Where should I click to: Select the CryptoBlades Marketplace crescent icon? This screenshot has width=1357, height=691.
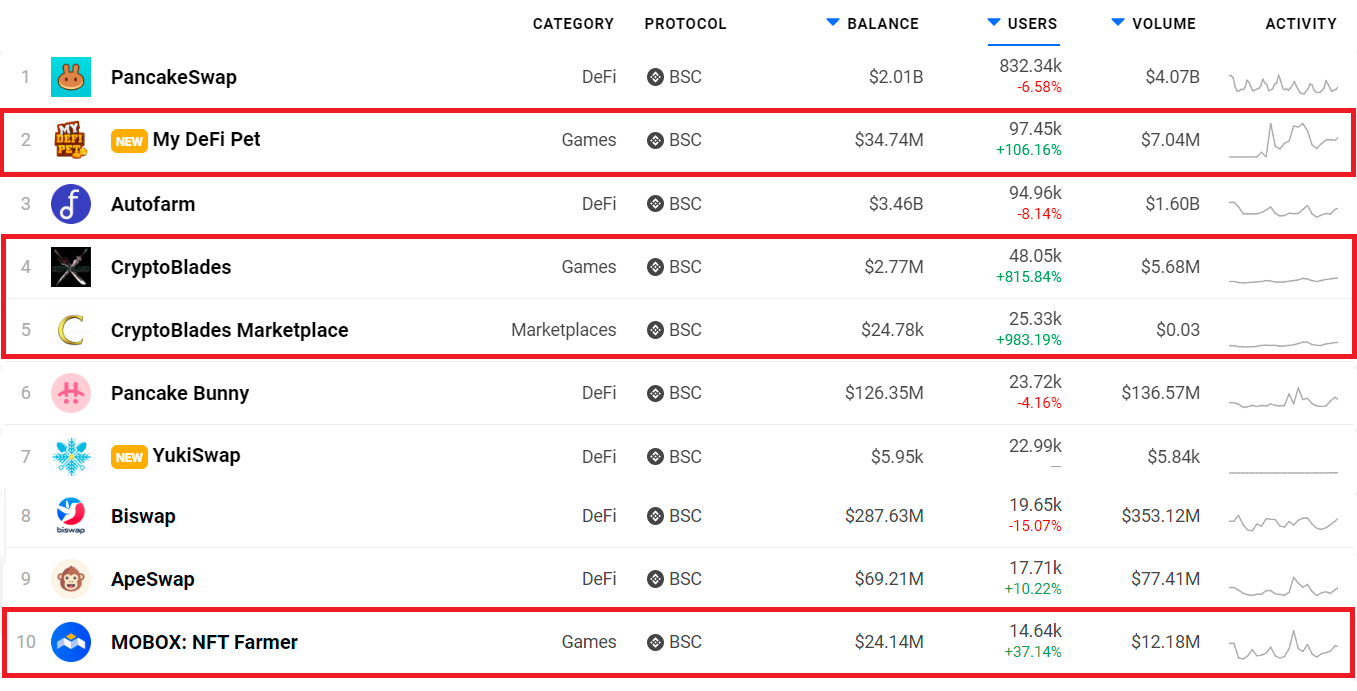pos(71,330)
